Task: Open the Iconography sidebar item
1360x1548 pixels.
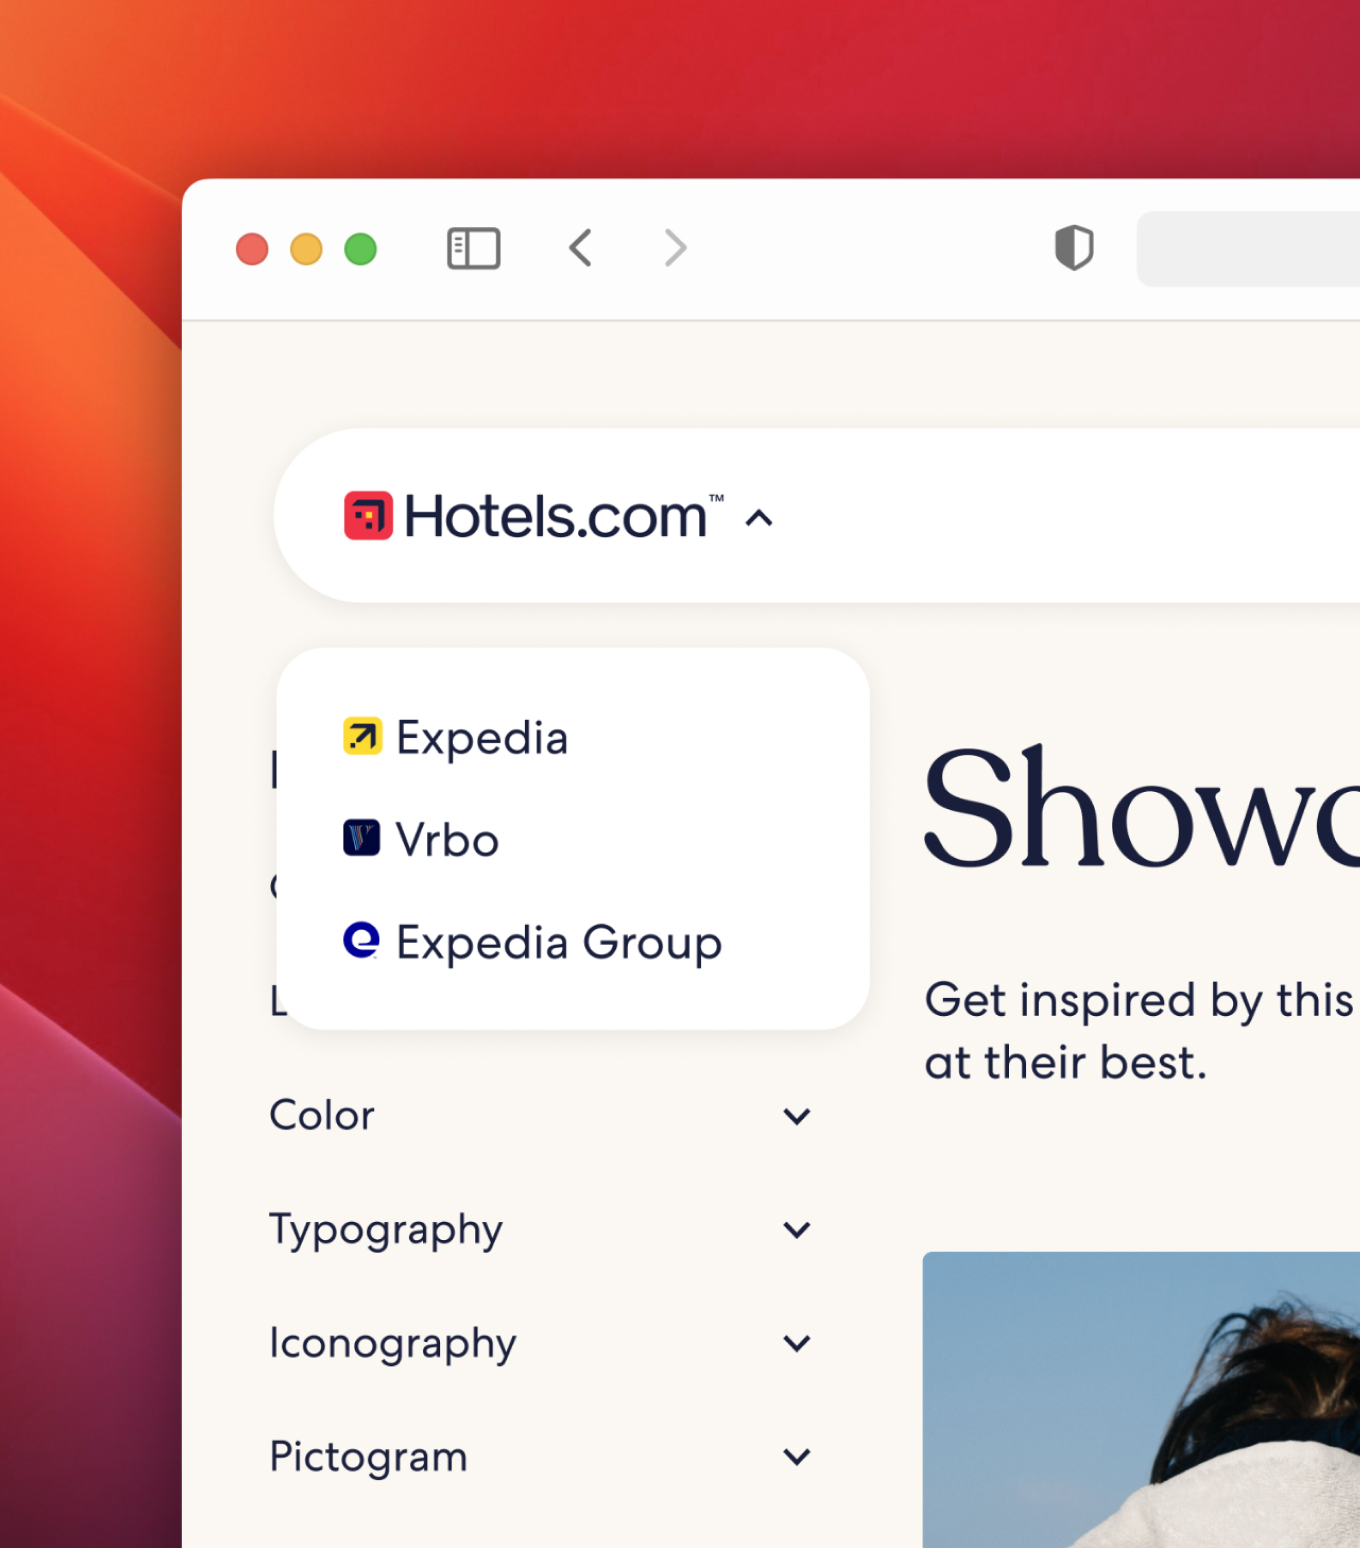Action: click(x=393, y=1343)
